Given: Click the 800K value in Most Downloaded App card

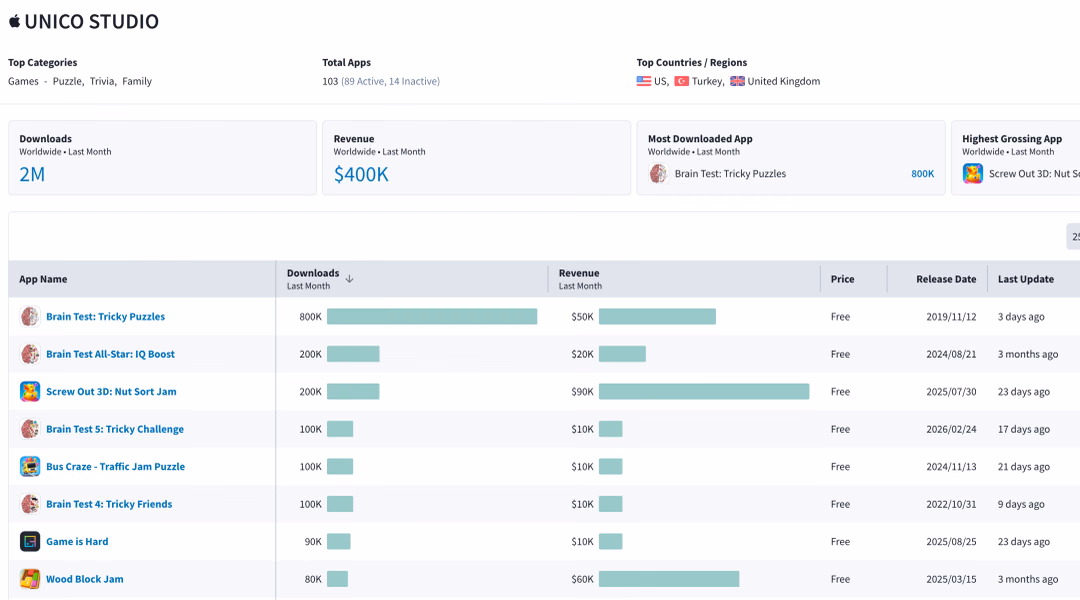Looking at the screenshot, I should 922,174.
